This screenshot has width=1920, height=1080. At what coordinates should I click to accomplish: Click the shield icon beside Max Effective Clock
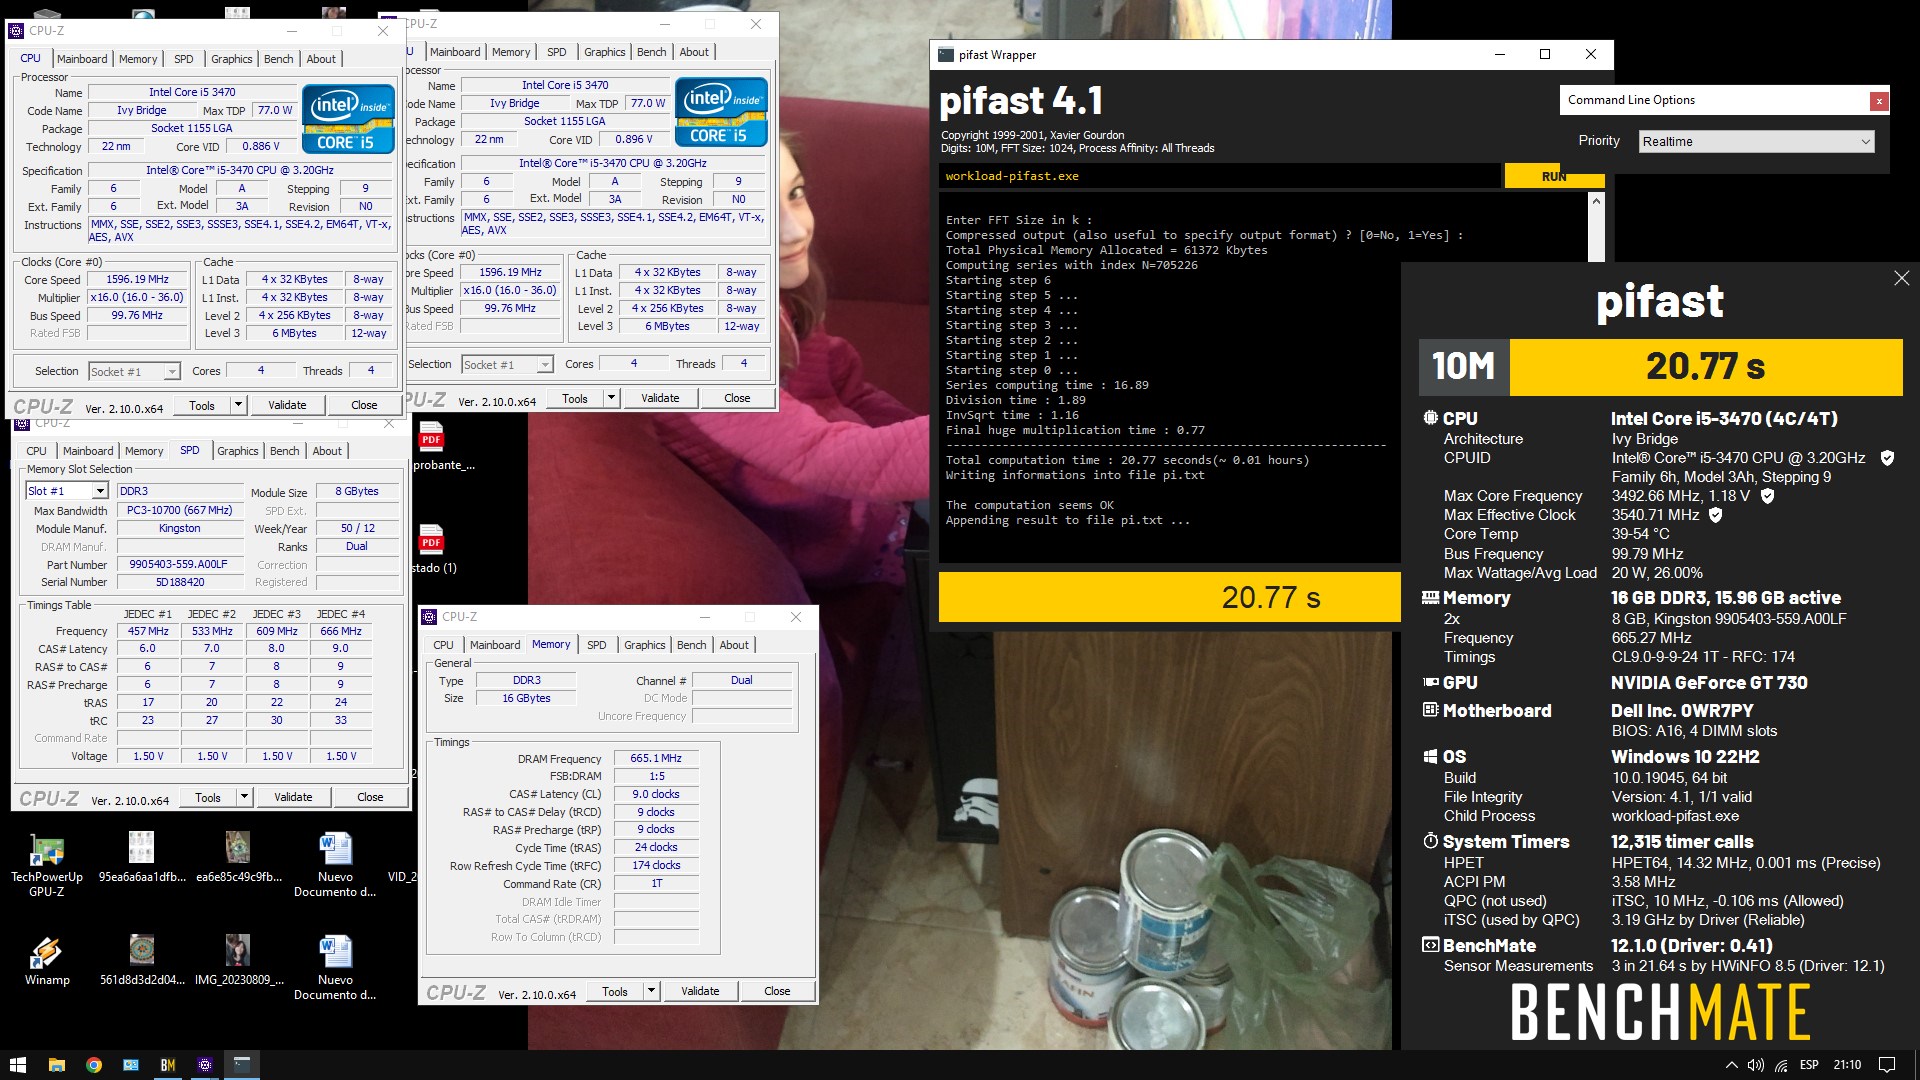1716,515
